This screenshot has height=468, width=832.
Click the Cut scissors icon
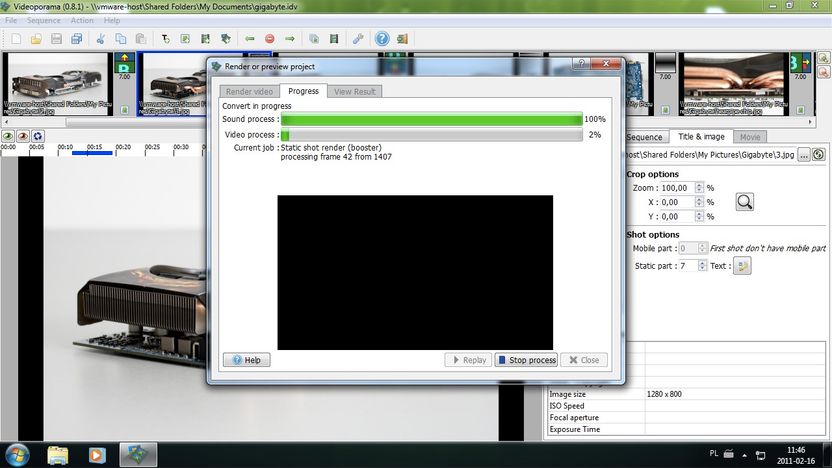tap(100, 39)
